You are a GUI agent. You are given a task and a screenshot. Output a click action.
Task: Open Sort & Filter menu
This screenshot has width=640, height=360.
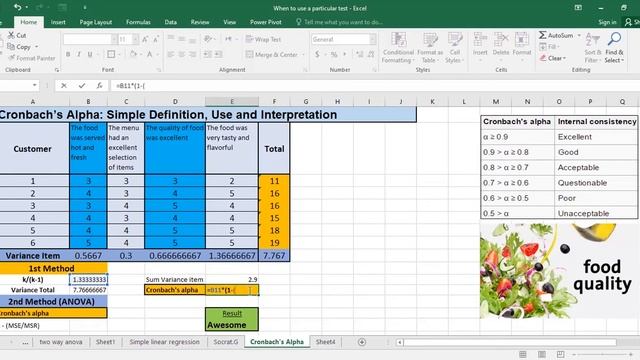(592, 48)
